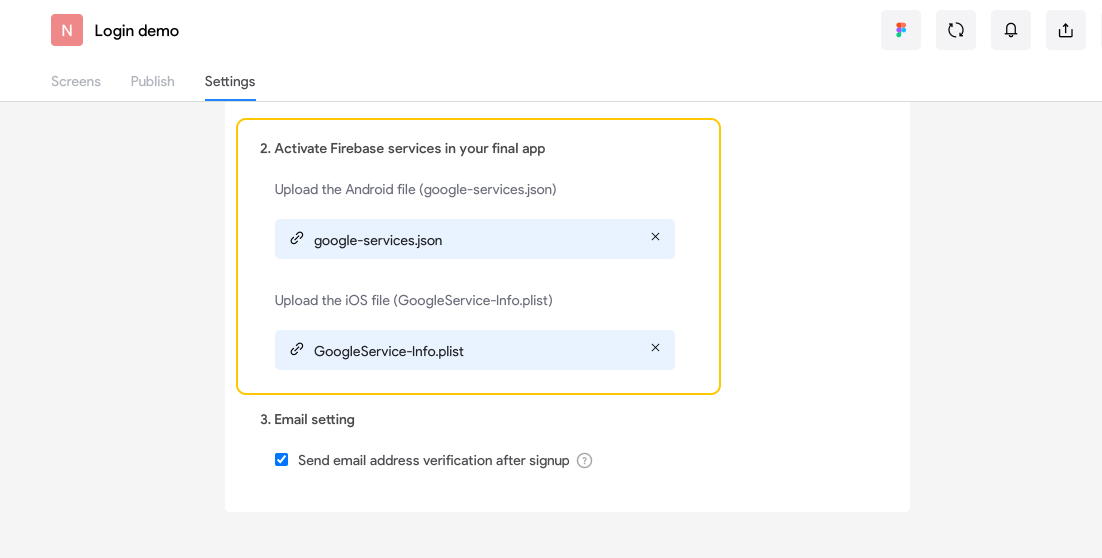The height and width of the screenshot is (558, 1102).
Task: Open the notifications bell
Action: pos(1010,30)
